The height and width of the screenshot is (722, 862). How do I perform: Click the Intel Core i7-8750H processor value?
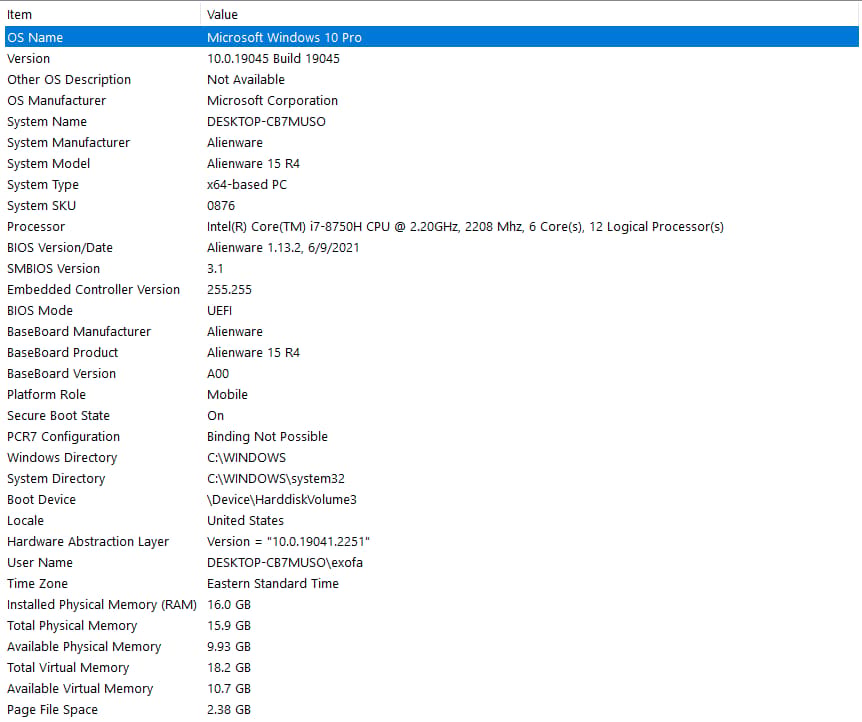[x=465, y=227]
